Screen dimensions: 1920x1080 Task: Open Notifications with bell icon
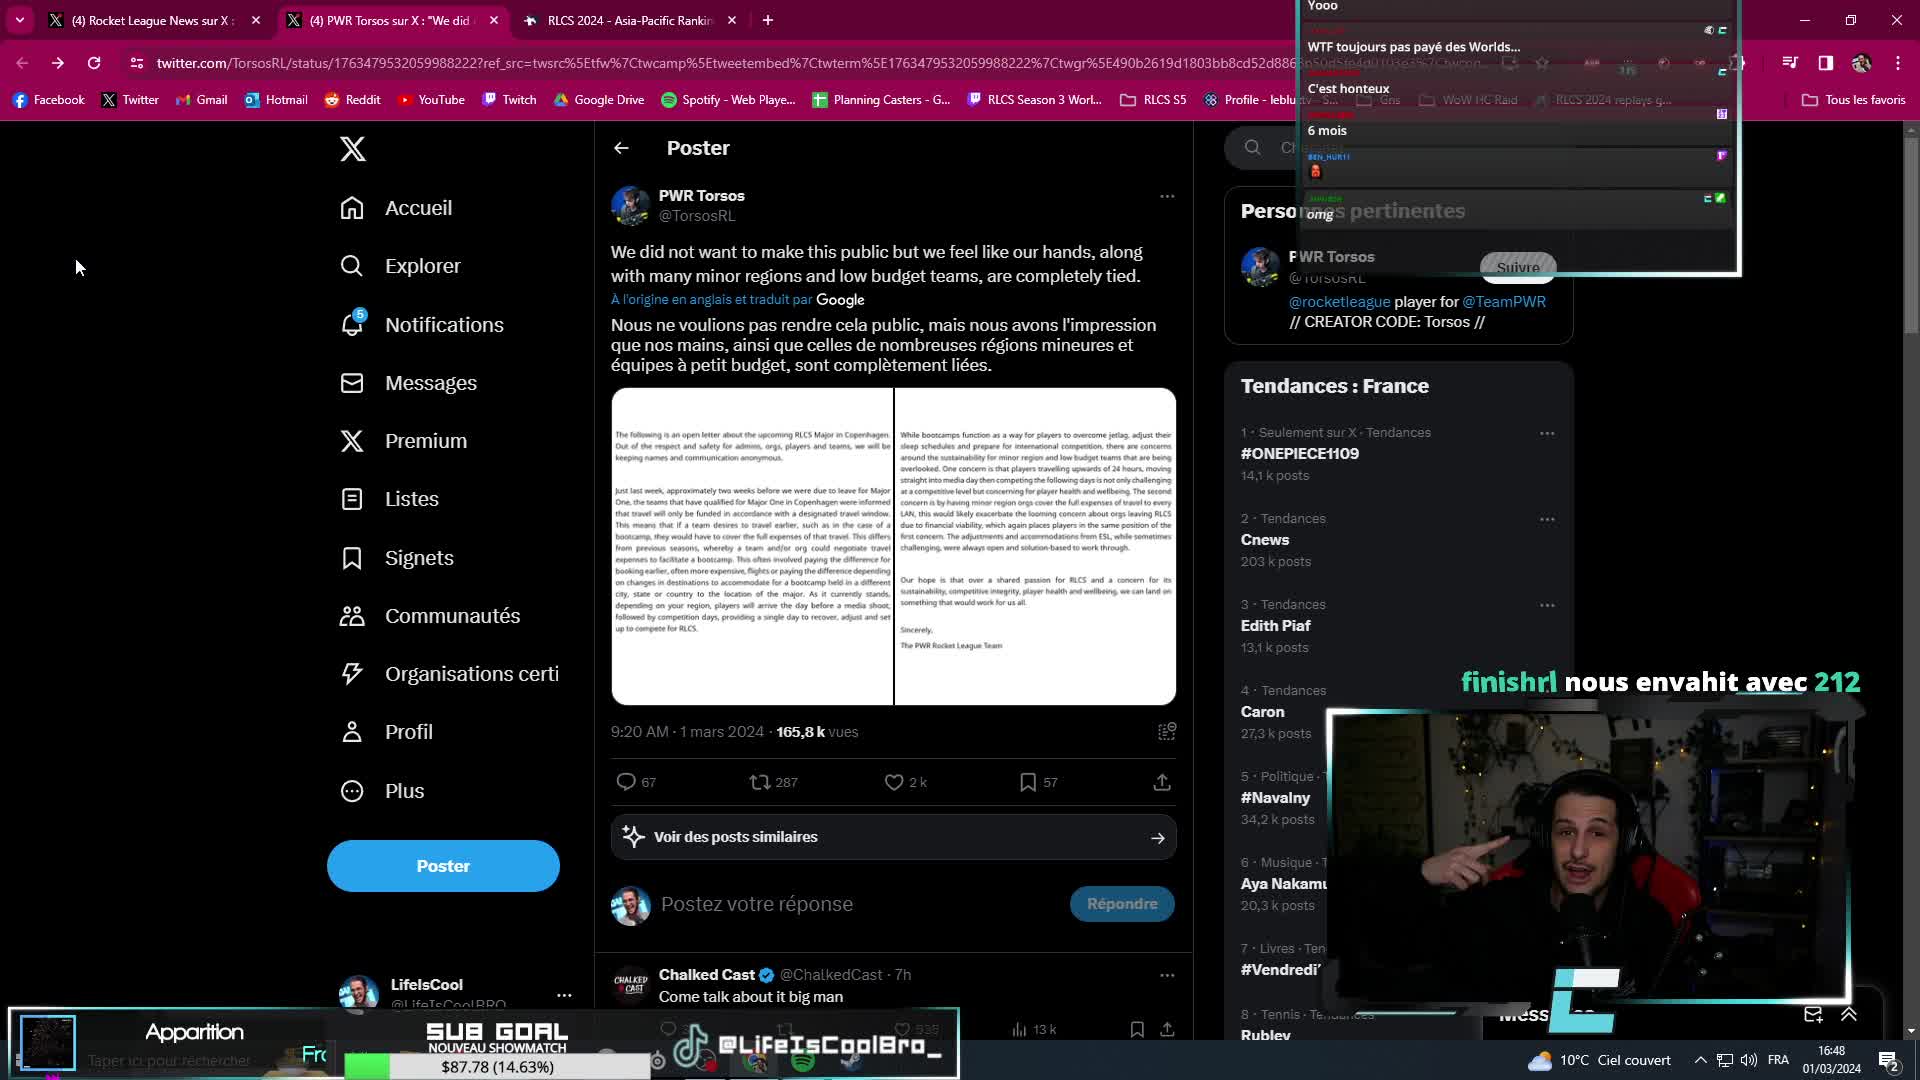coord(421,325)
